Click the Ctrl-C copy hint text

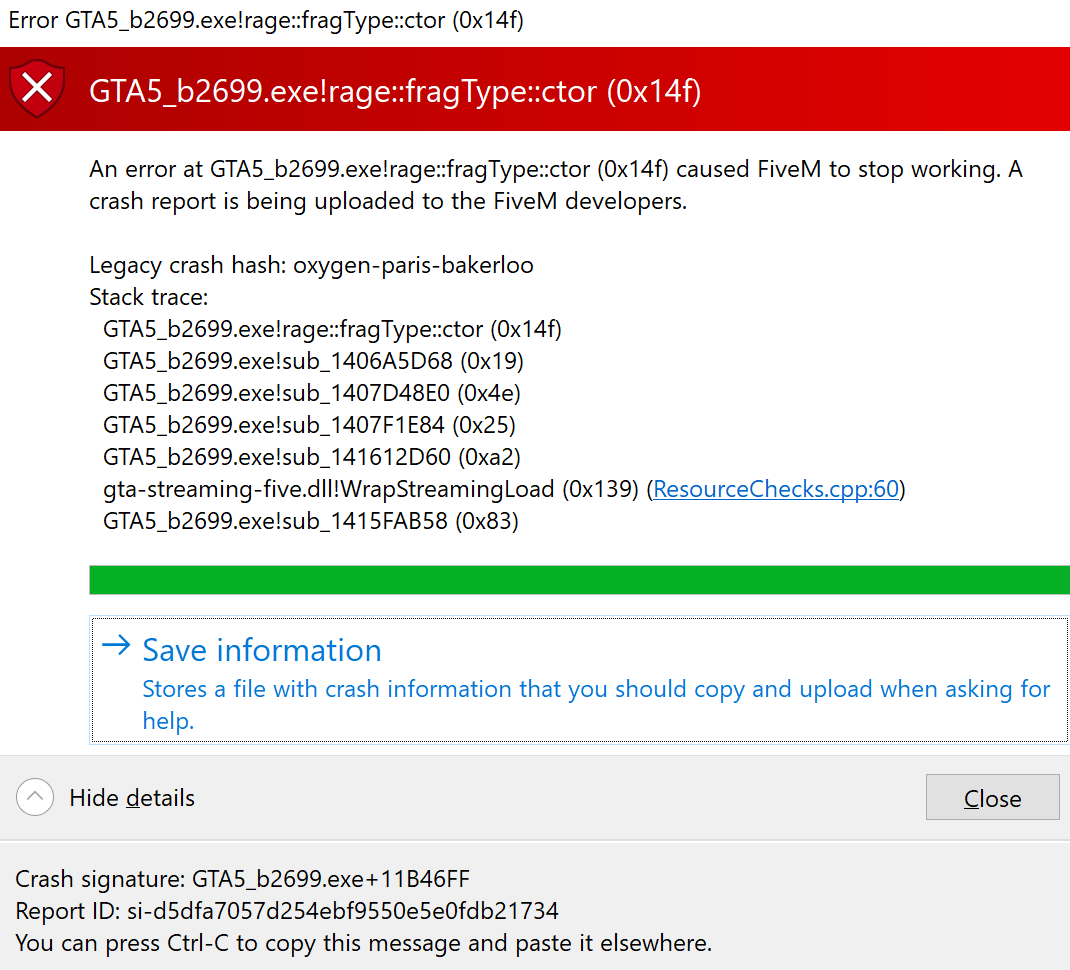(x=364, y=943)
